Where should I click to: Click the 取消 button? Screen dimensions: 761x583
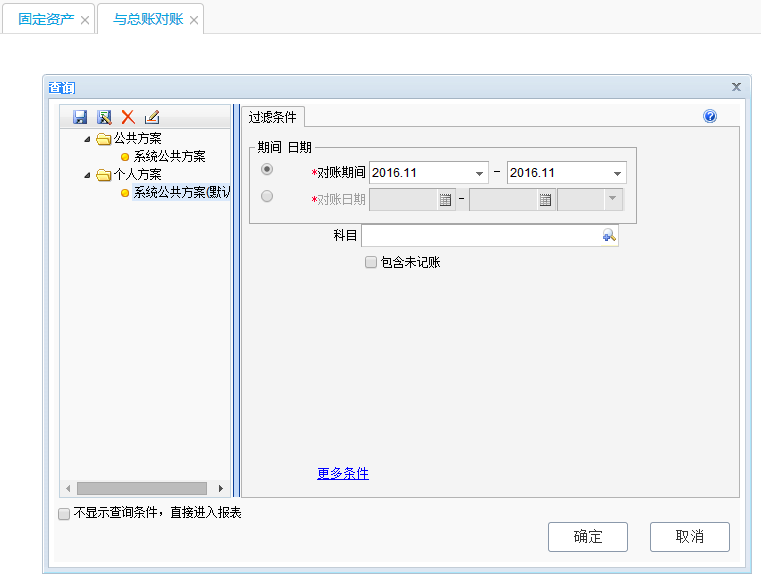(x=690, y=537)
